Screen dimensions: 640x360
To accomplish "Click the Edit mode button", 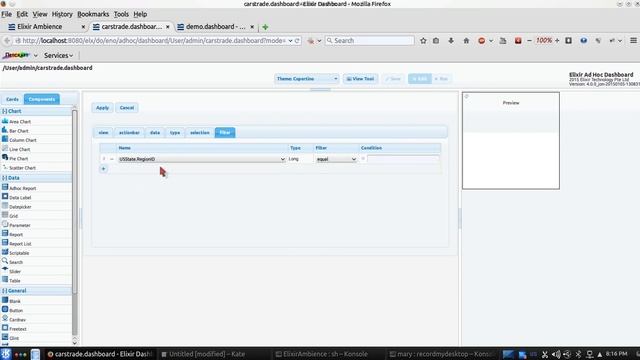I will (x=420, y=79).
